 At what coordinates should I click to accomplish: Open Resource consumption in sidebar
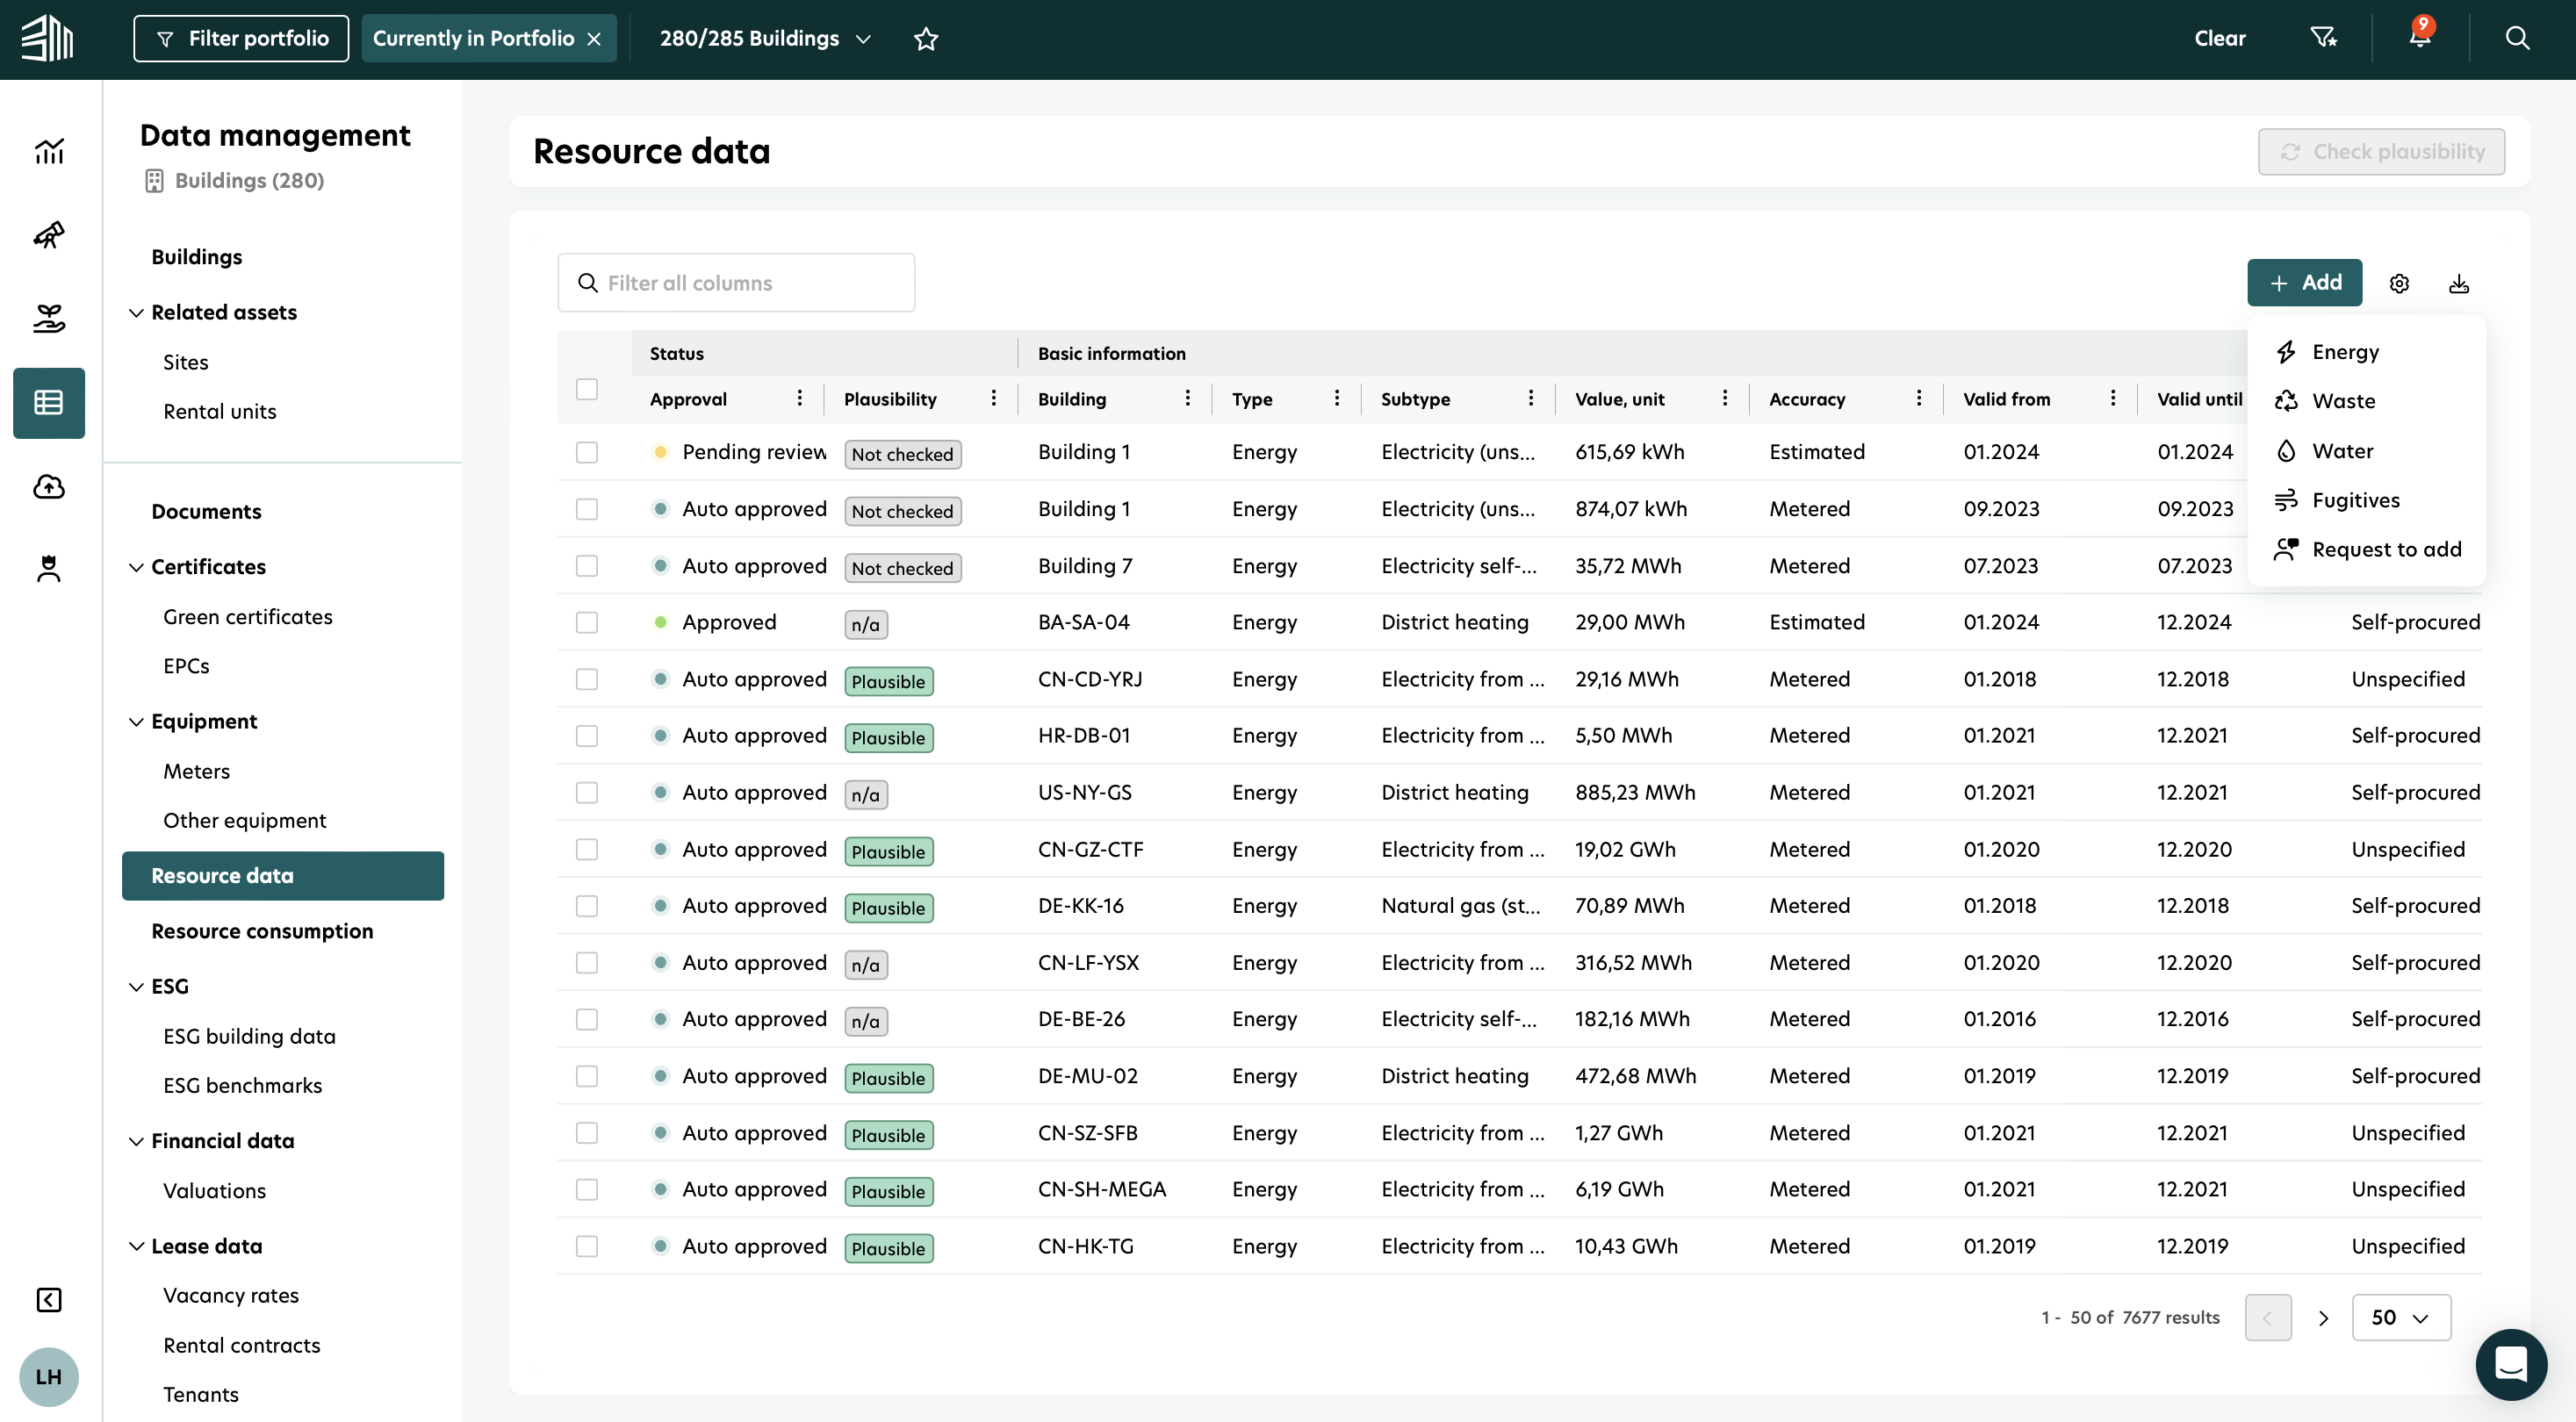[262, 931]
